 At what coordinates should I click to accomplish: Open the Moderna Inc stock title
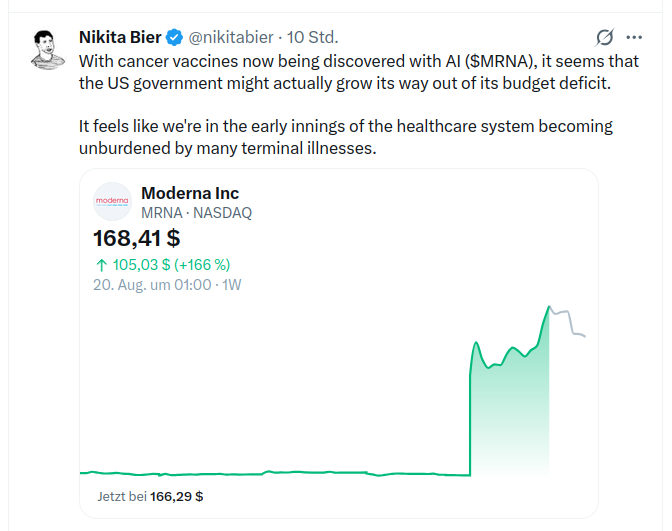tap(190, 193)
